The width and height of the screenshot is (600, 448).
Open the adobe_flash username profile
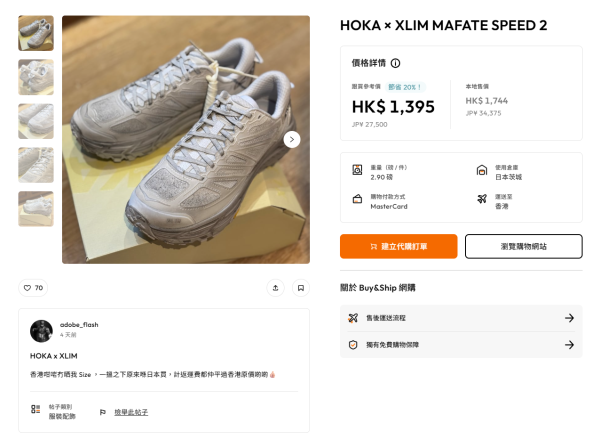point(79,325)
